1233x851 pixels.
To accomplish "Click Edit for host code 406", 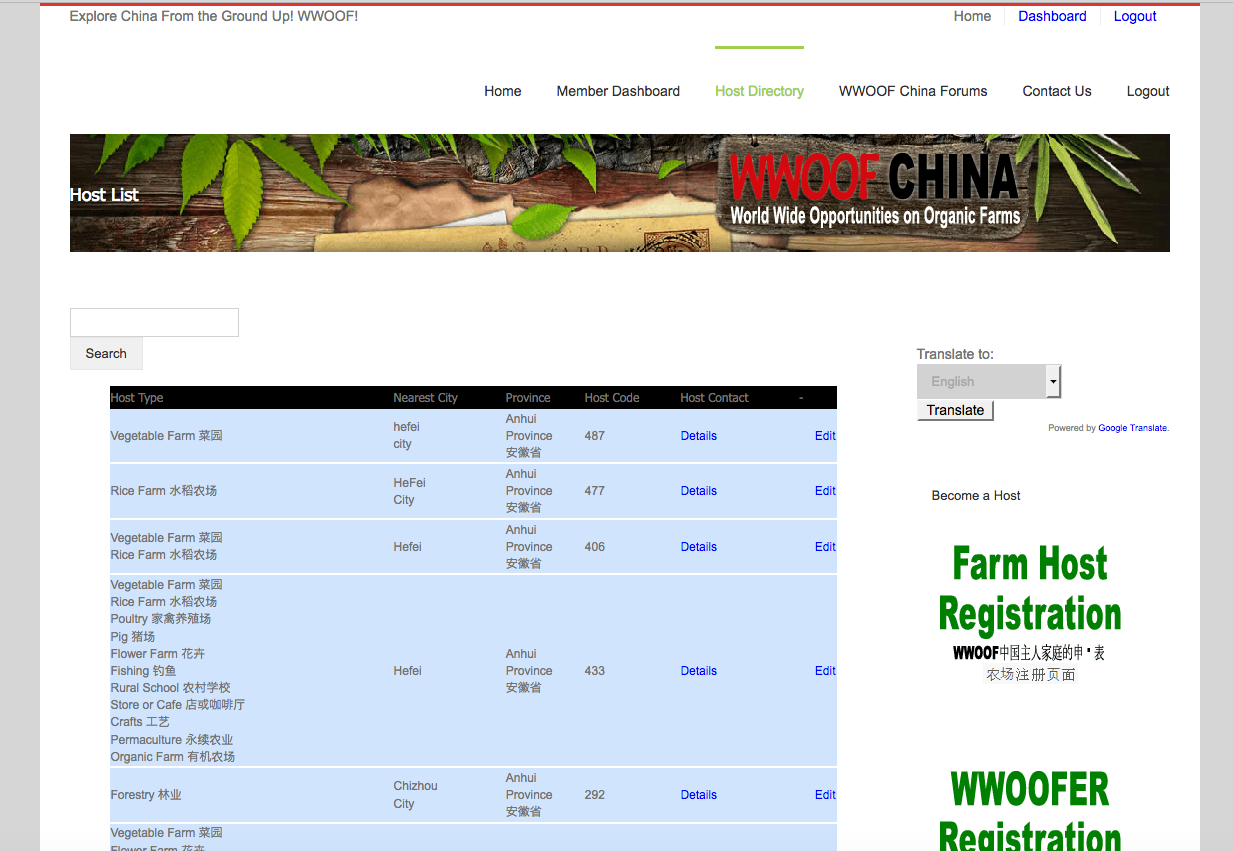I will [x=825, y=547].
